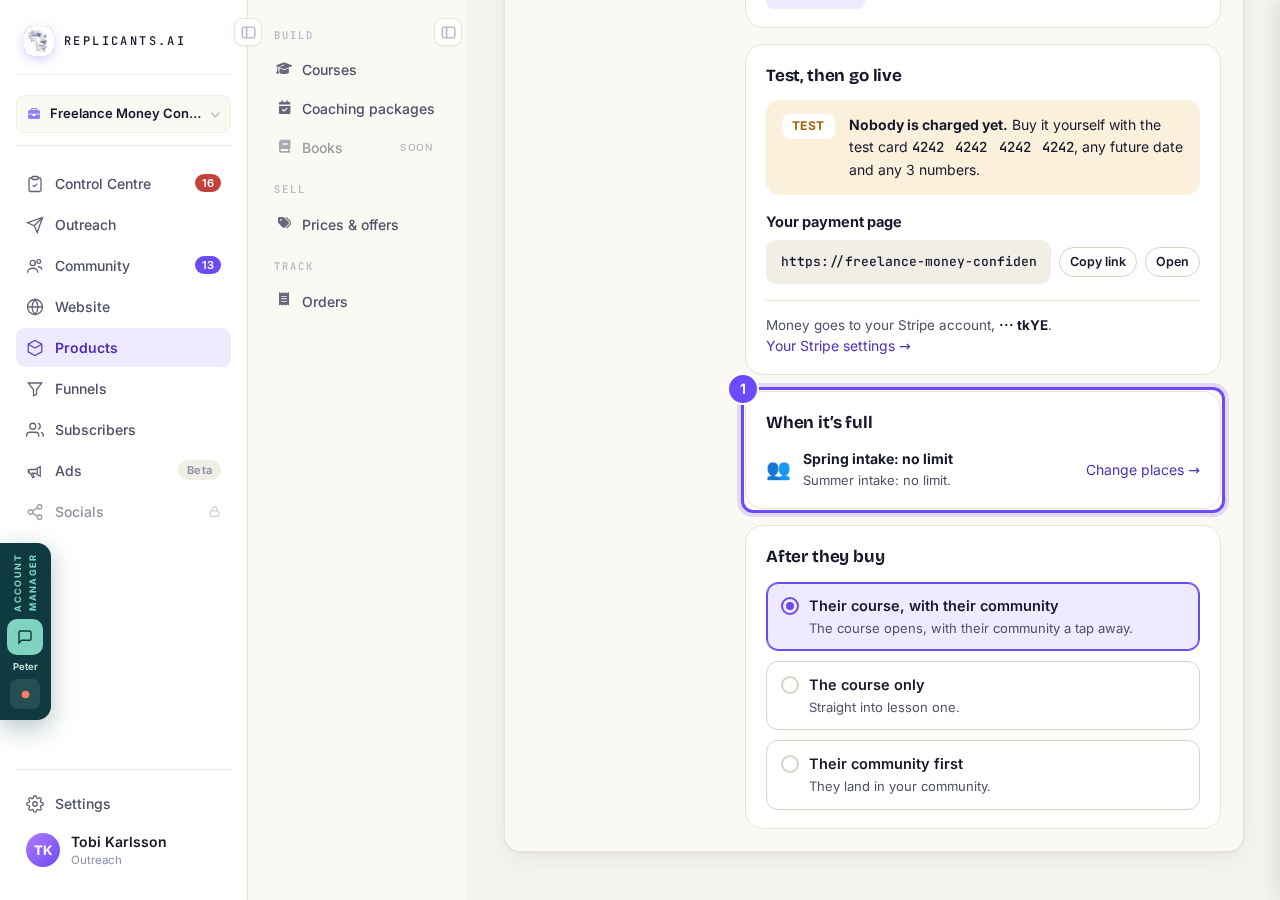Screen dimensions: 1280x900
Task: Click the Beta label beside Ads
Action: (200, 470)
